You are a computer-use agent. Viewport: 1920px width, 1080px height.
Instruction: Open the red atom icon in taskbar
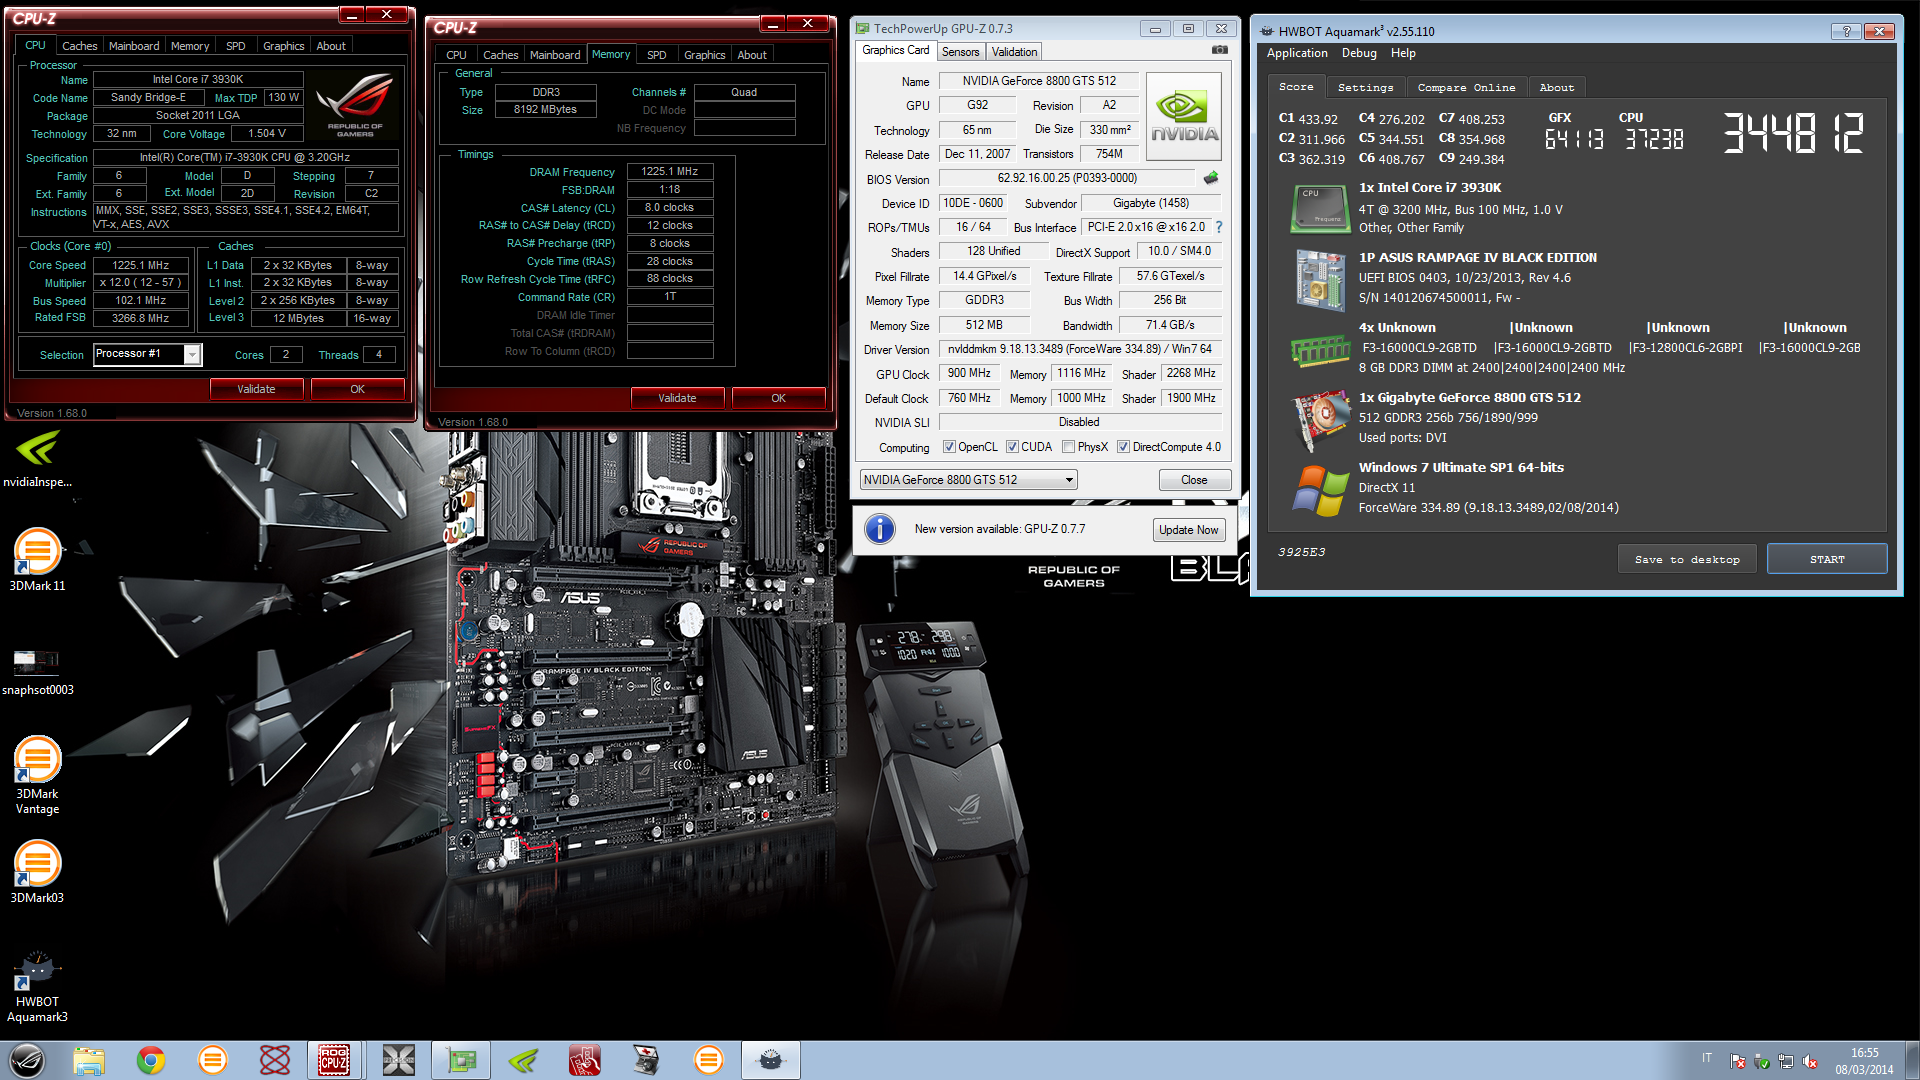[275, 1060]
